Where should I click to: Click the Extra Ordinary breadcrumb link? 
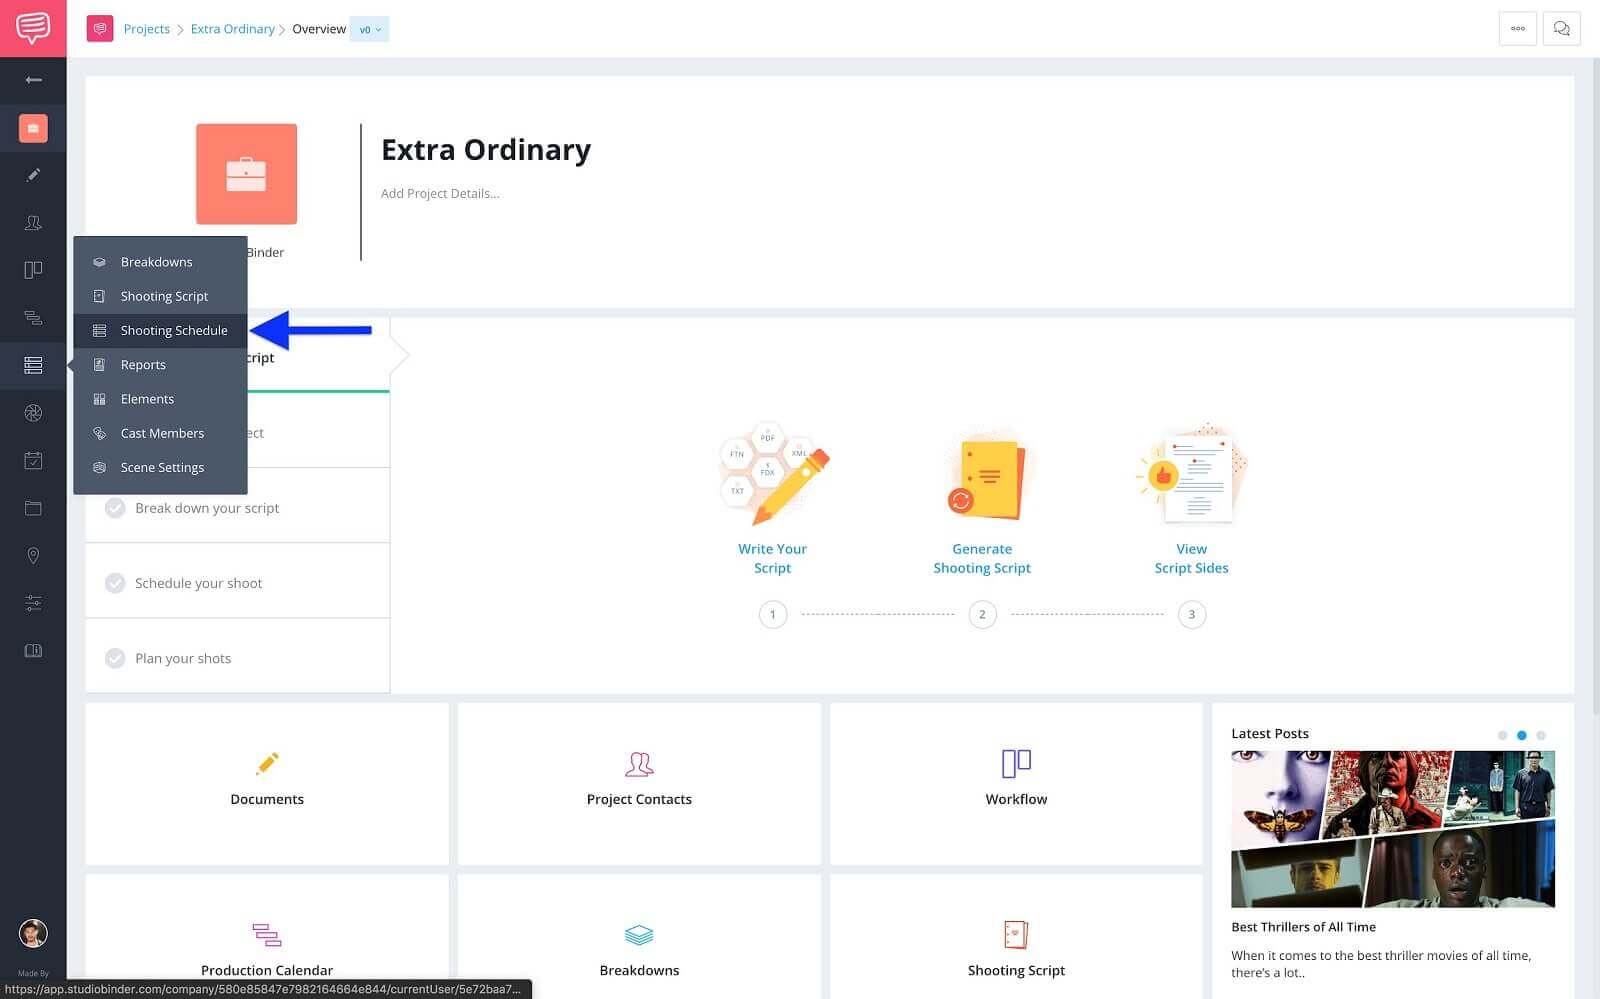pos(232,29)
